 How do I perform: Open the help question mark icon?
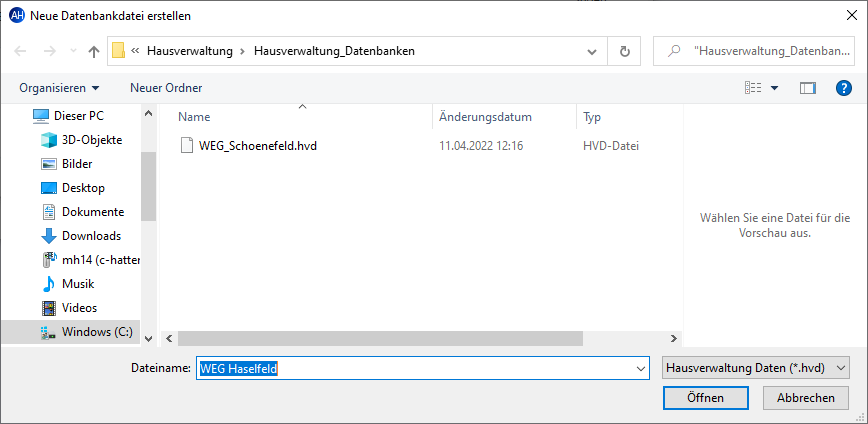[843, 88]
